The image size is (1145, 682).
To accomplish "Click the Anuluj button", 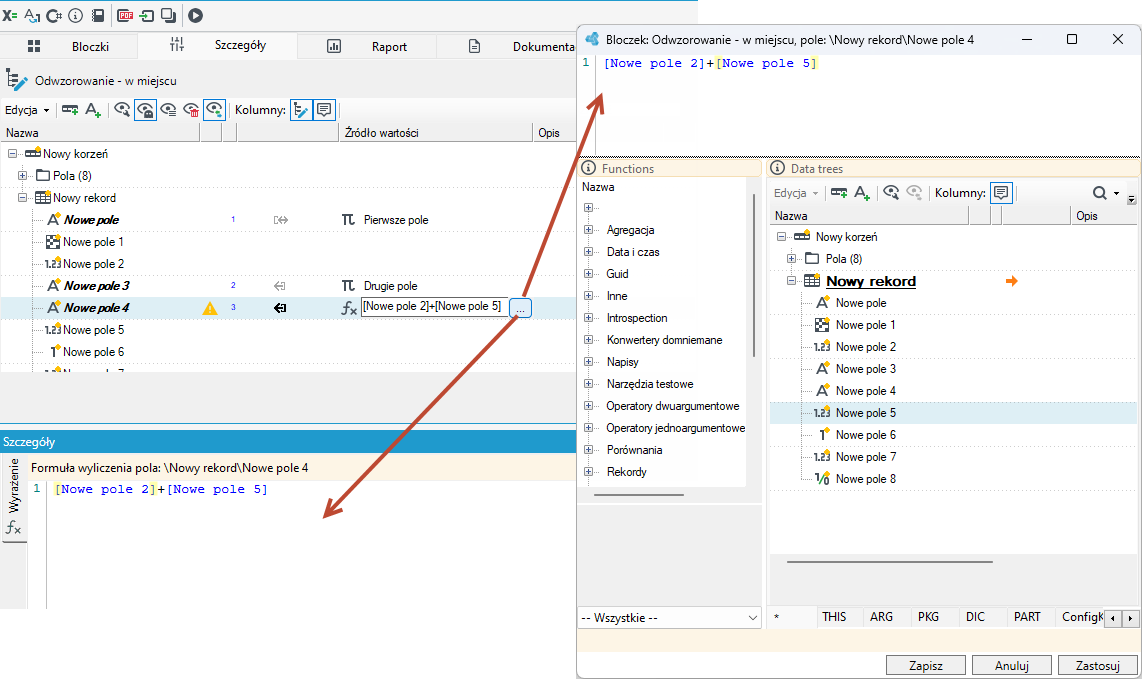I will point(1012,665).
